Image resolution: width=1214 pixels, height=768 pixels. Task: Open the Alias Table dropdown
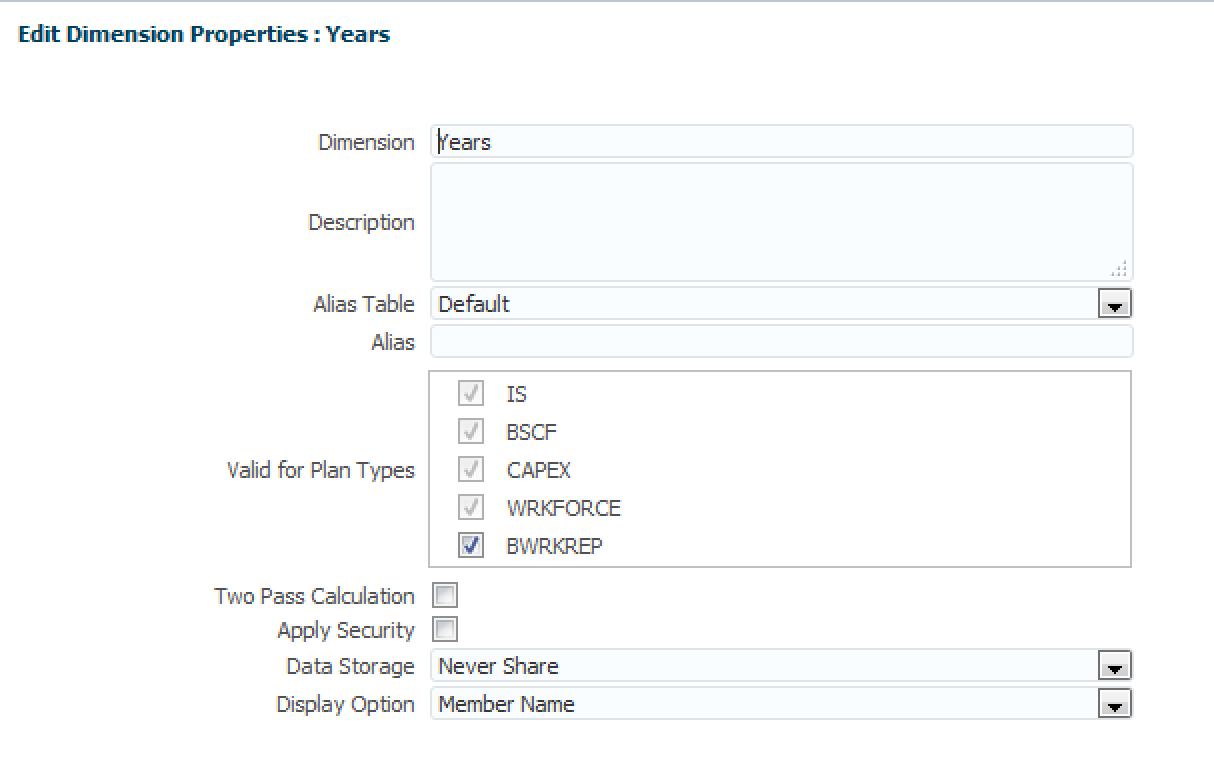[1114, 305]
